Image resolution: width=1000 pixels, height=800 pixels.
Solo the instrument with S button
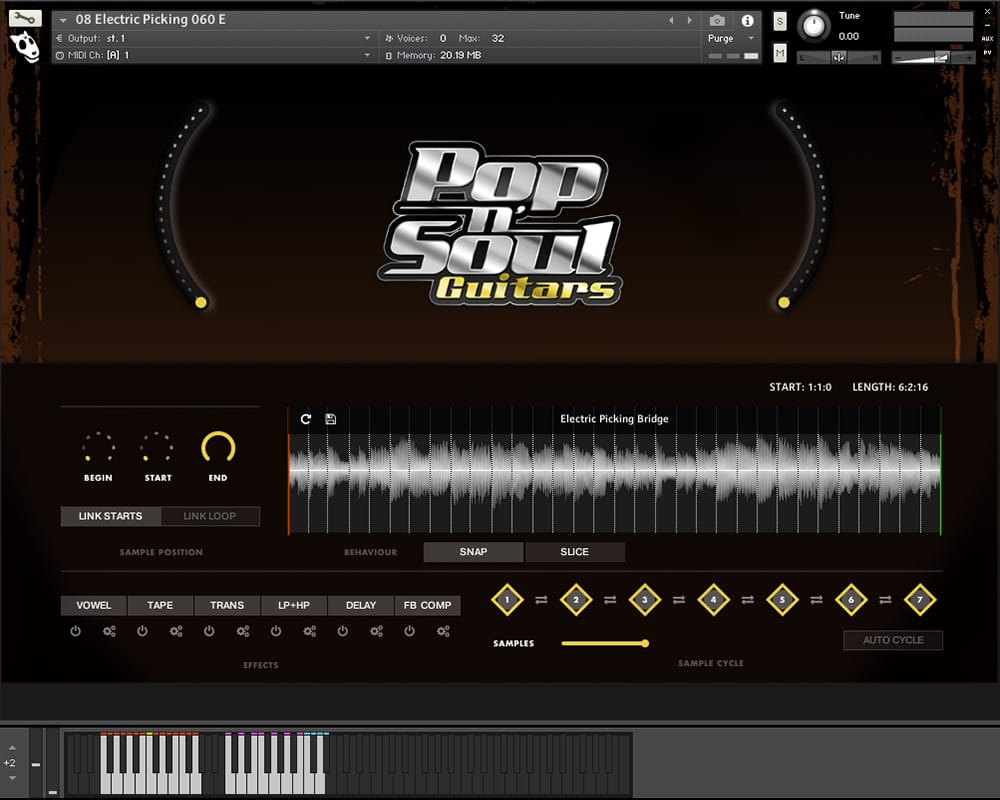[780, 22]
